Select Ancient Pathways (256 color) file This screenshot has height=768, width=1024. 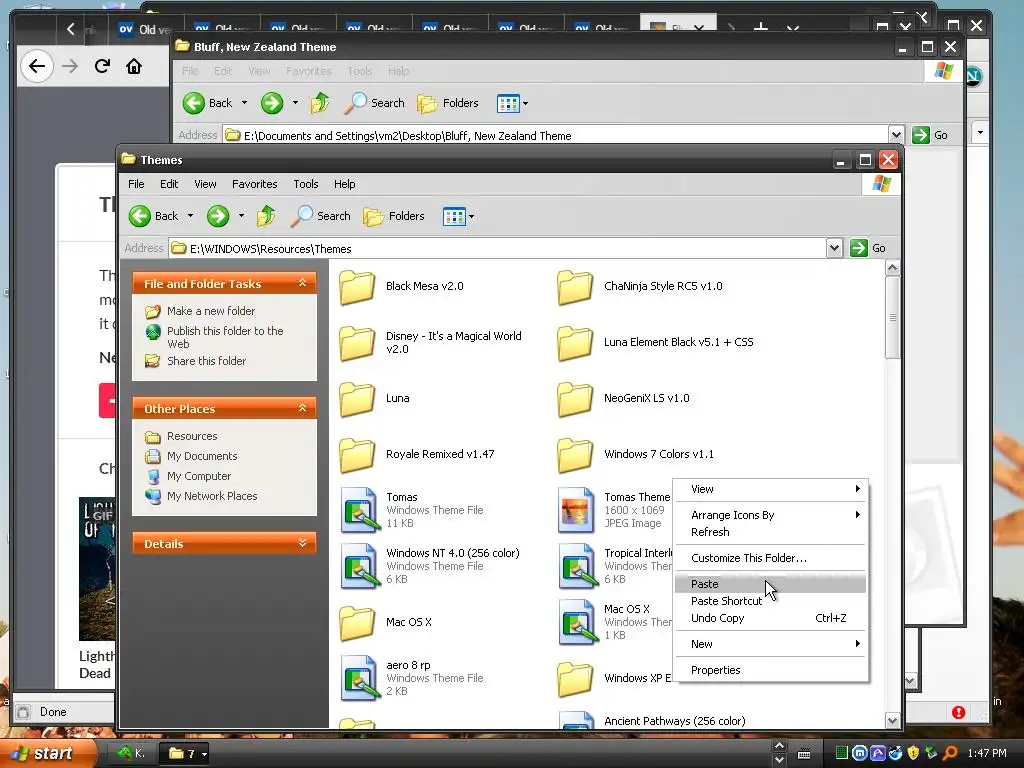pyautogui.click(x=674, y=721)
